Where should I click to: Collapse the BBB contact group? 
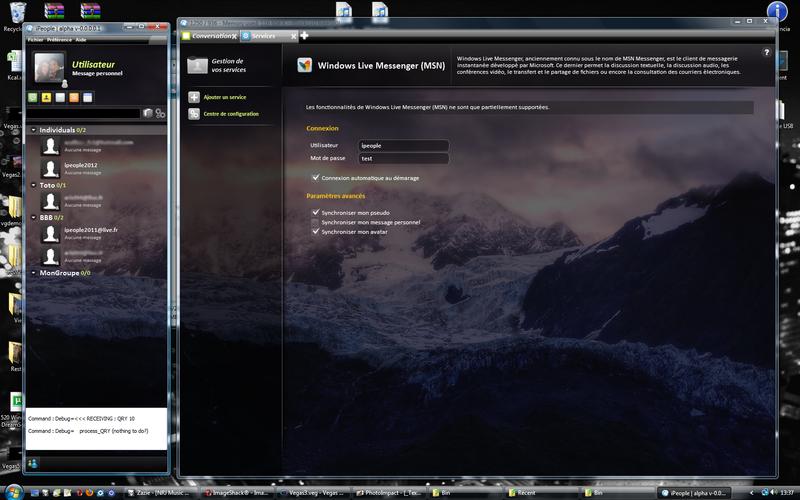[x=34, y=217]
